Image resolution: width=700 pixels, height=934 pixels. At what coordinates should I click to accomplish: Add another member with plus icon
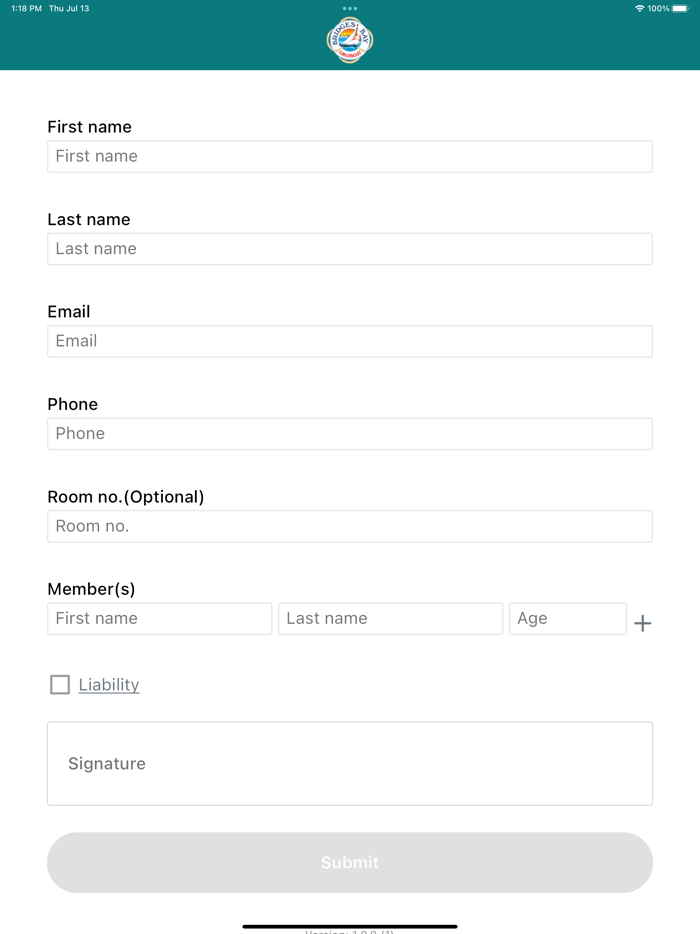[x=643, y=623]
